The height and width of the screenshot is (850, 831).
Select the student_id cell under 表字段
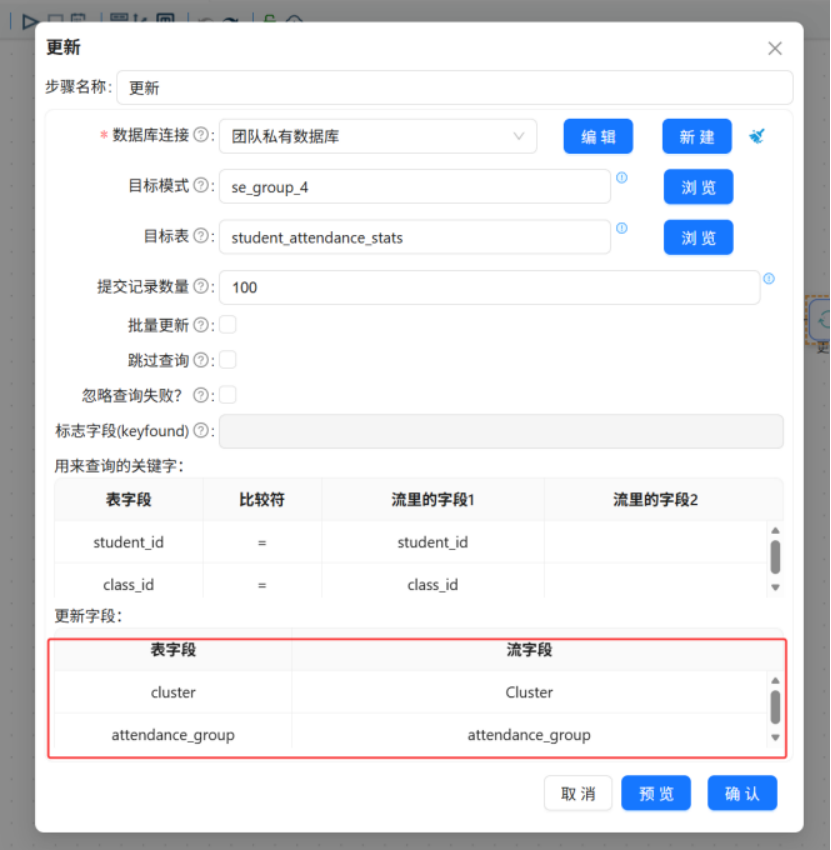pyautogui.click(x=128, y=542)
